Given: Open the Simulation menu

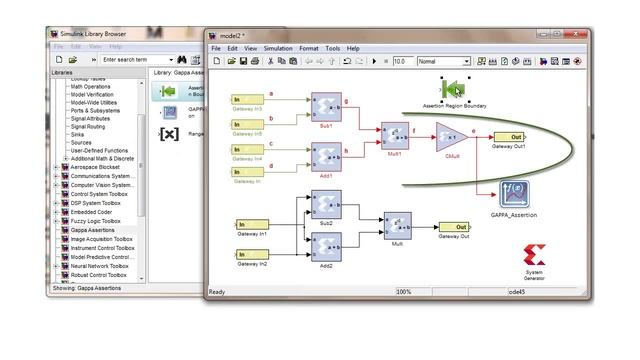Looking at the screenshot, I should (278, 48).
